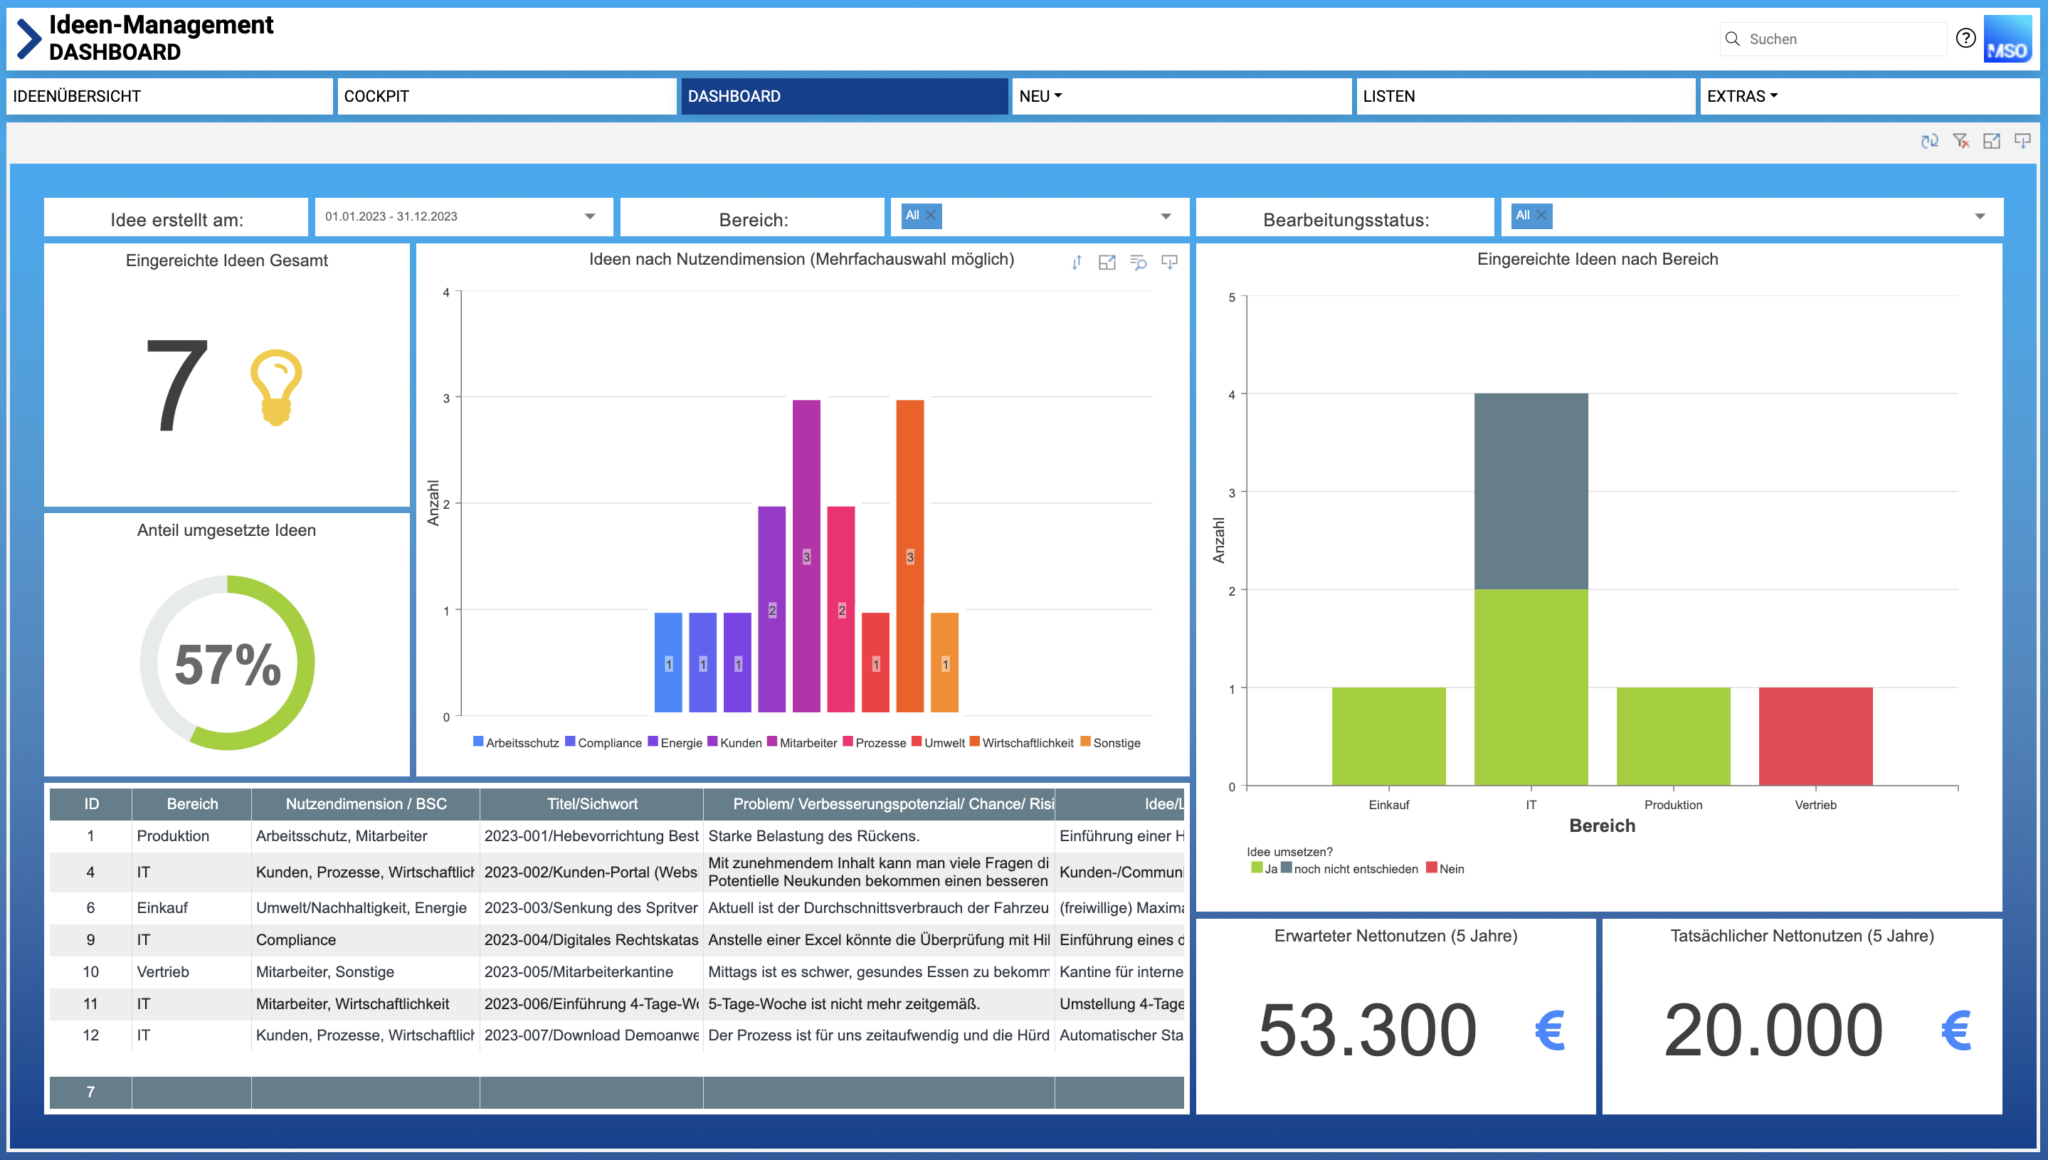Viewport: 2048px width, 1160px height.
Task: Click the top toolbar maximize icon
Action: [1991, 141]
